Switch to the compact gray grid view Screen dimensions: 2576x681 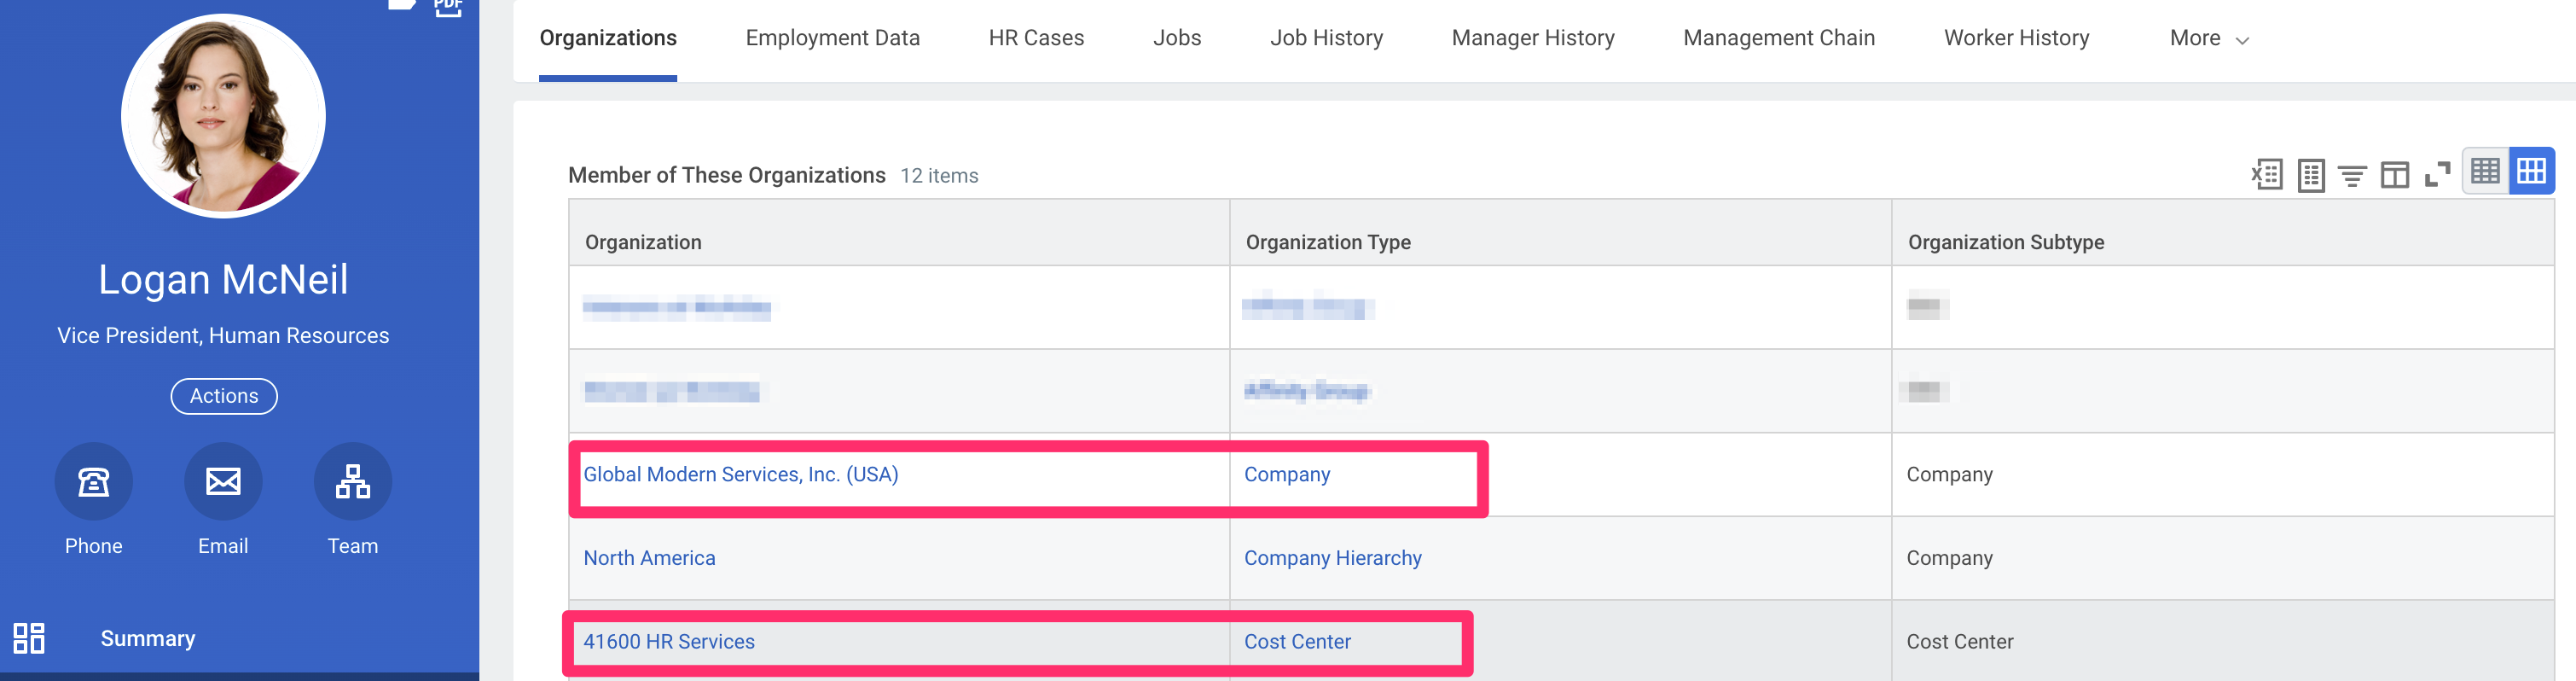click(2486, 171)
